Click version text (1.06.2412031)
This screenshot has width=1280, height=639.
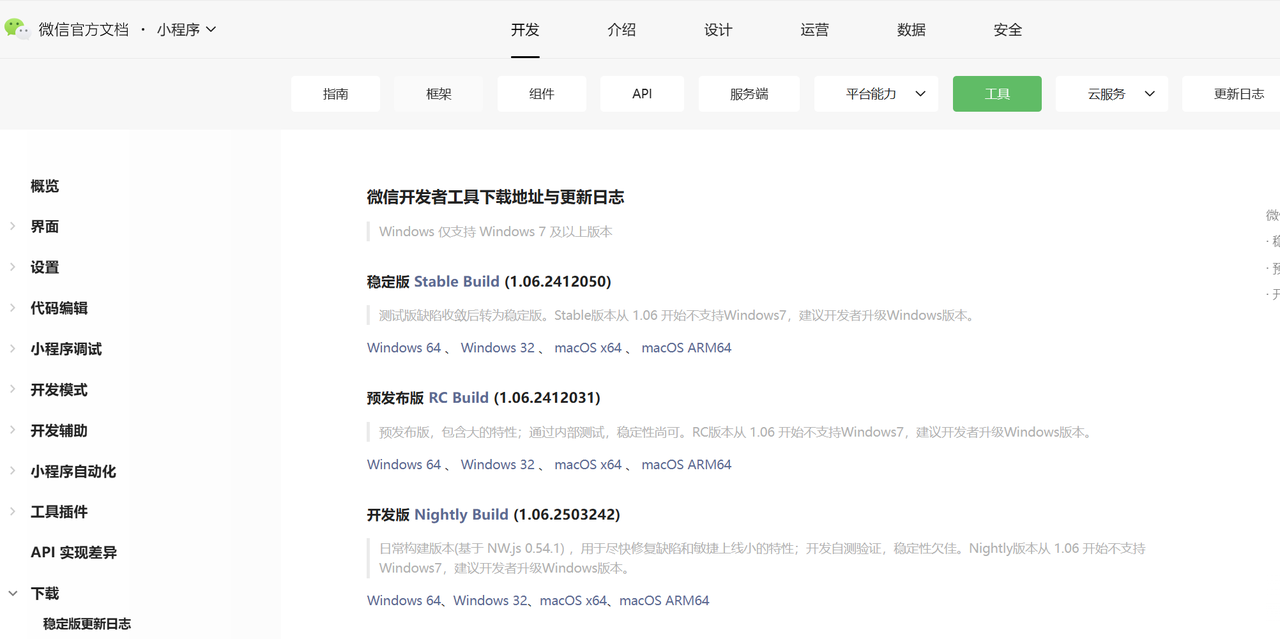[547, 397]
